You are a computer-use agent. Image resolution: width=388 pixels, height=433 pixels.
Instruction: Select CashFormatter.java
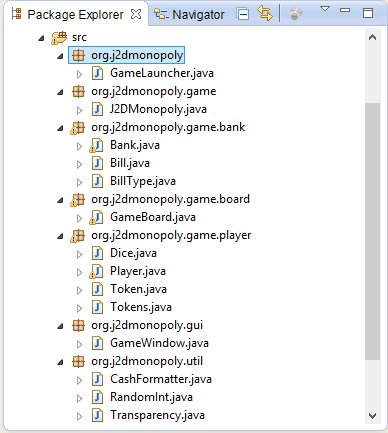point(161,379)
